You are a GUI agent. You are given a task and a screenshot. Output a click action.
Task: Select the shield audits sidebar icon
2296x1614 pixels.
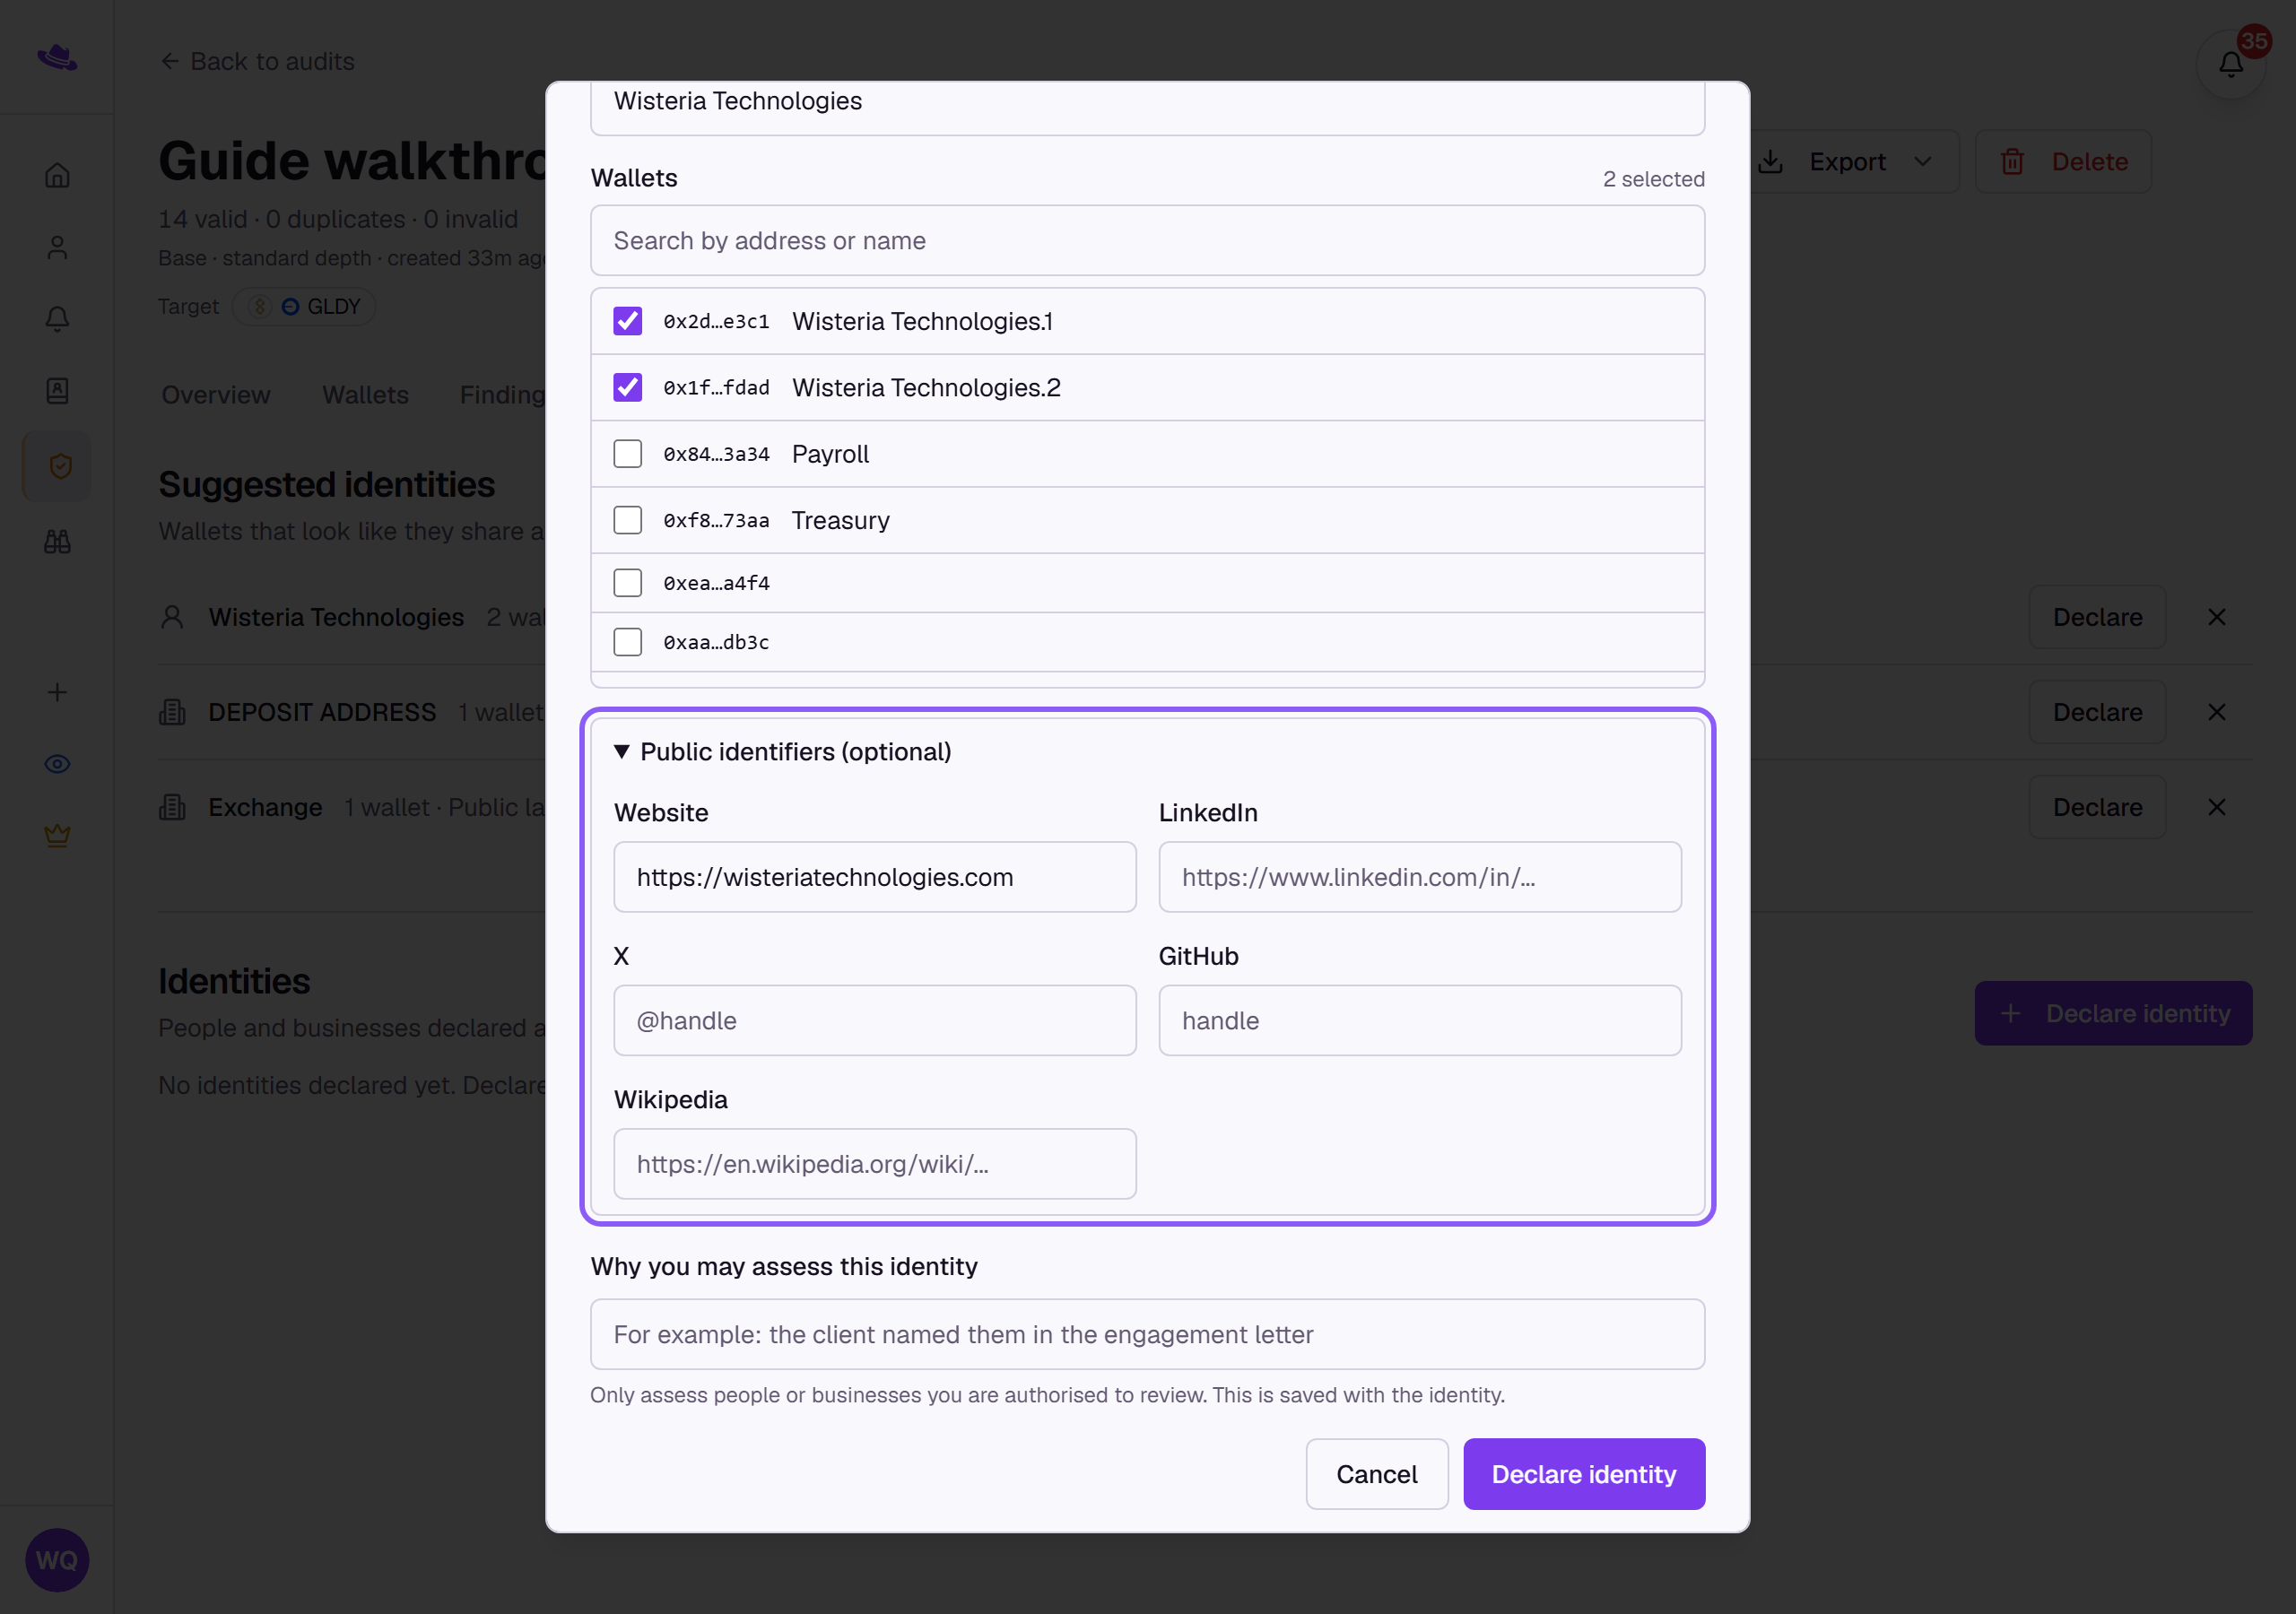coord(57,466)
